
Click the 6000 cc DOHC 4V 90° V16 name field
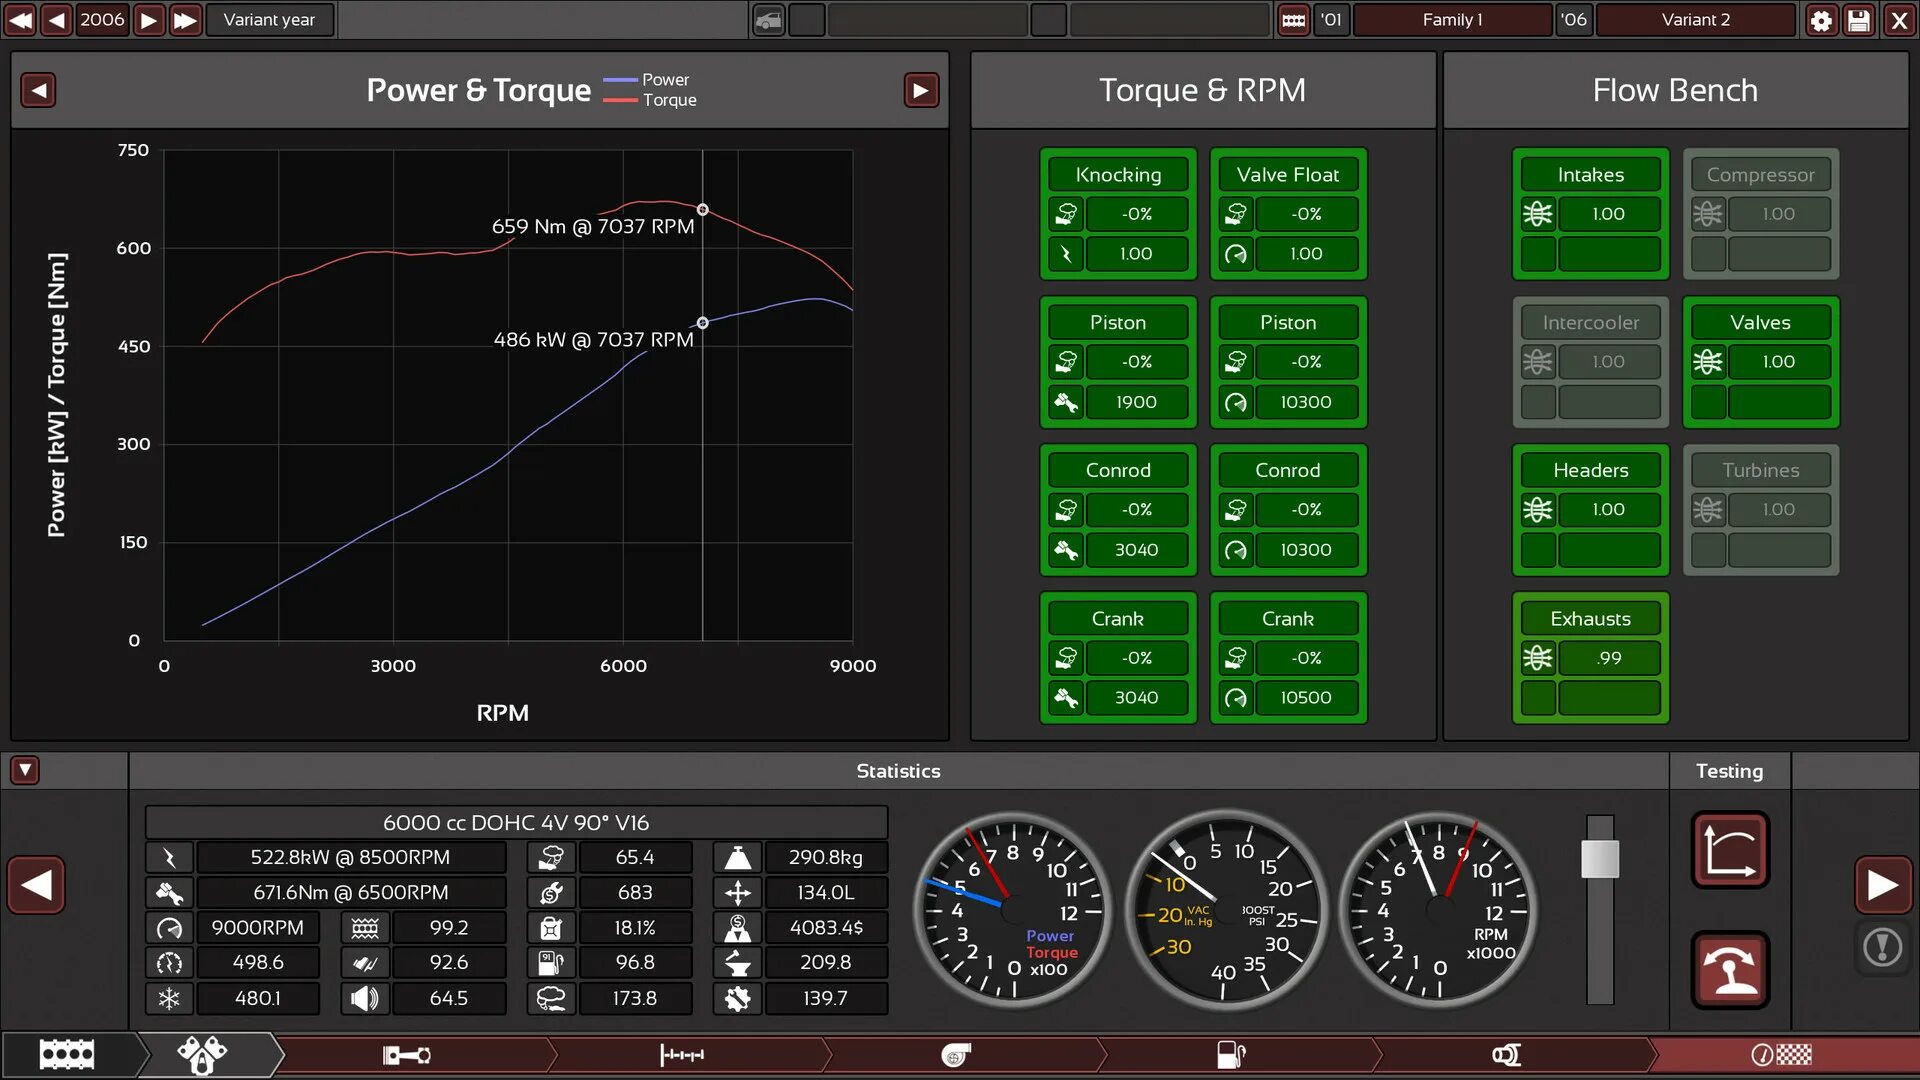tap(516, 822)
